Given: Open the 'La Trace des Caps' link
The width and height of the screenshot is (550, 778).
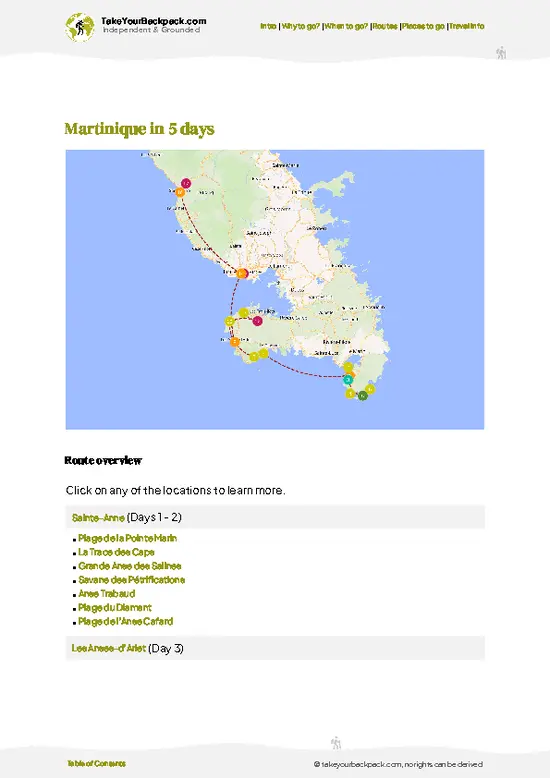Looking at the screenshot, I should point(116,552).
